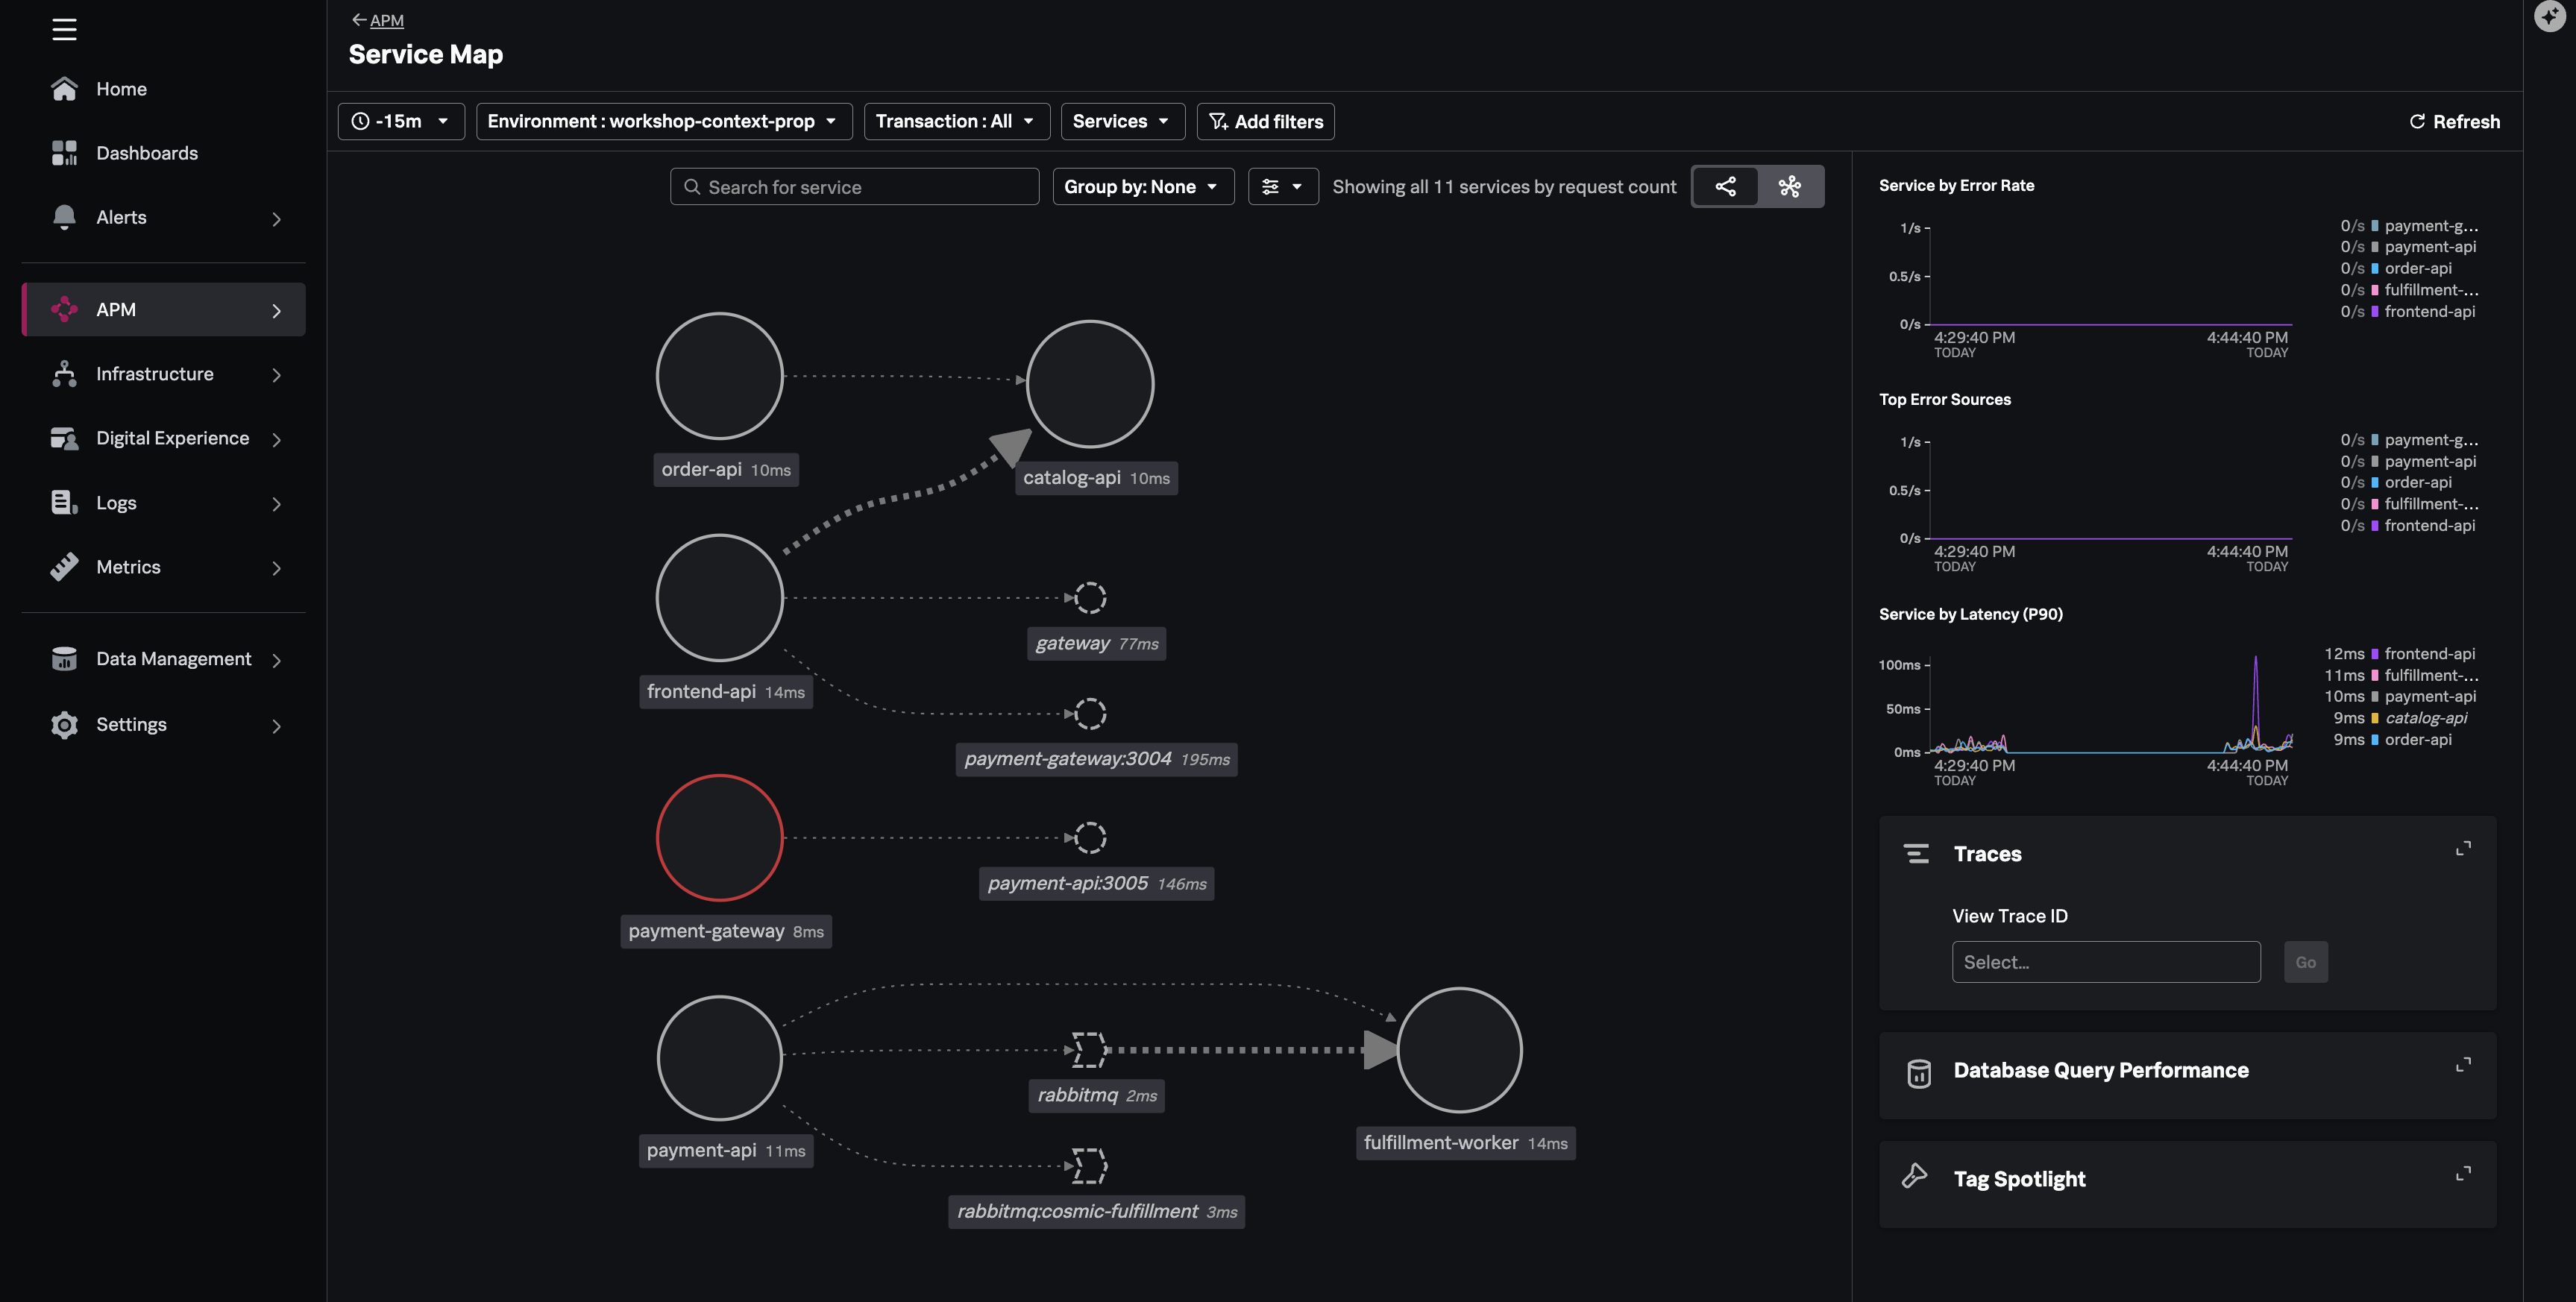Open the Logs menu item

163,503
